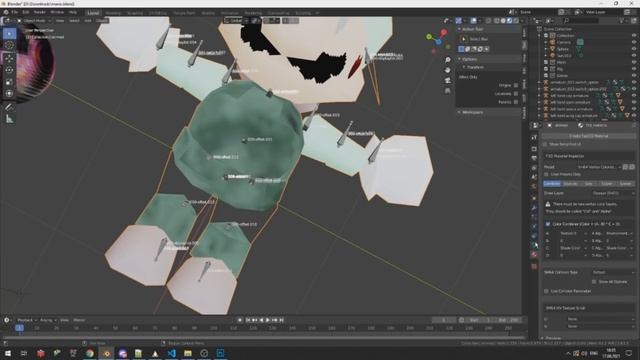Open the World properties tab
The image size is (640, 360).
pos(534,186)
